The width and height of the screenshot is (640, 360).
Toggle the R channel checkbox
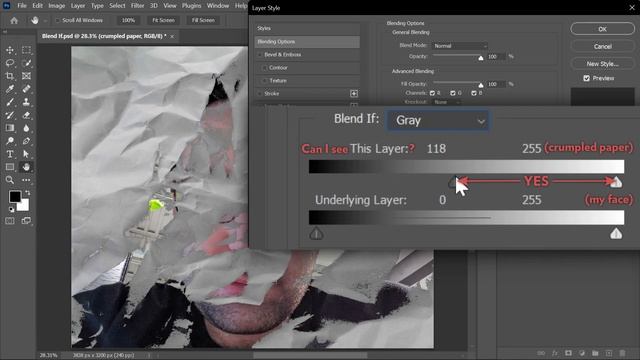(432, 93)
